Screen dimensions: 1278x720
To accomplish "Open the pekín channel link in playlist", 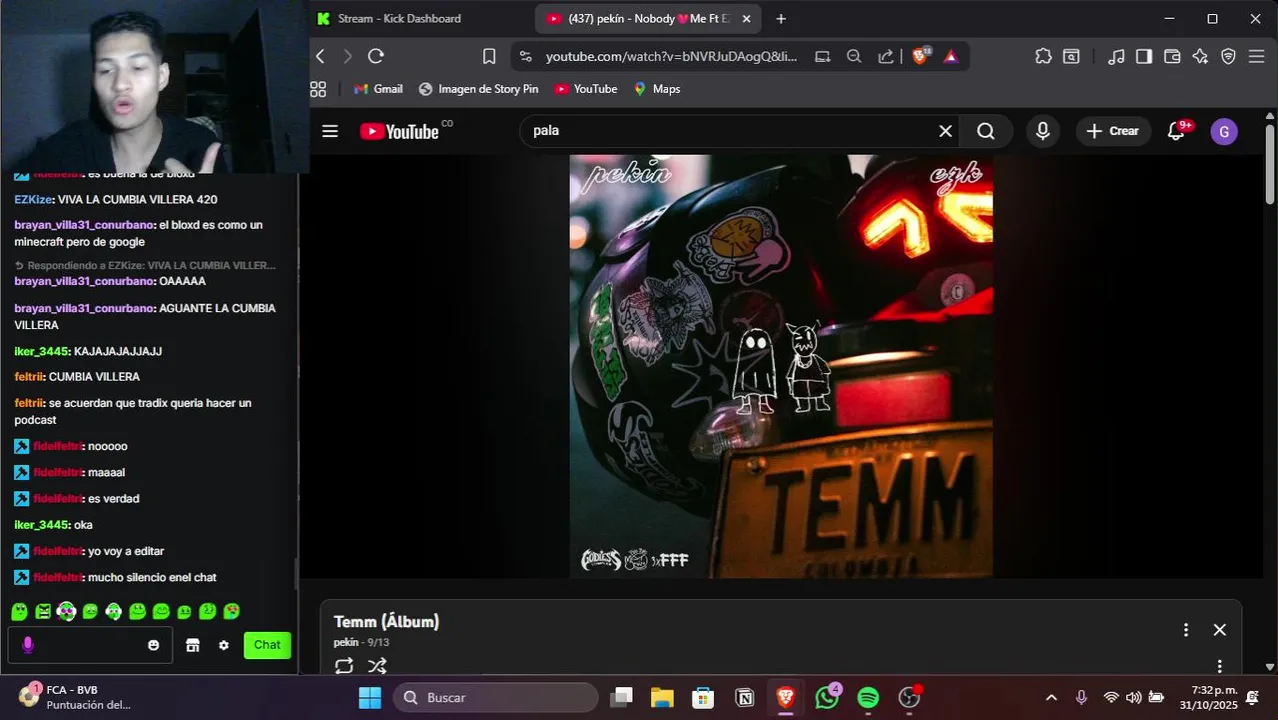I will pyautogui.click(x=346, y=642).
